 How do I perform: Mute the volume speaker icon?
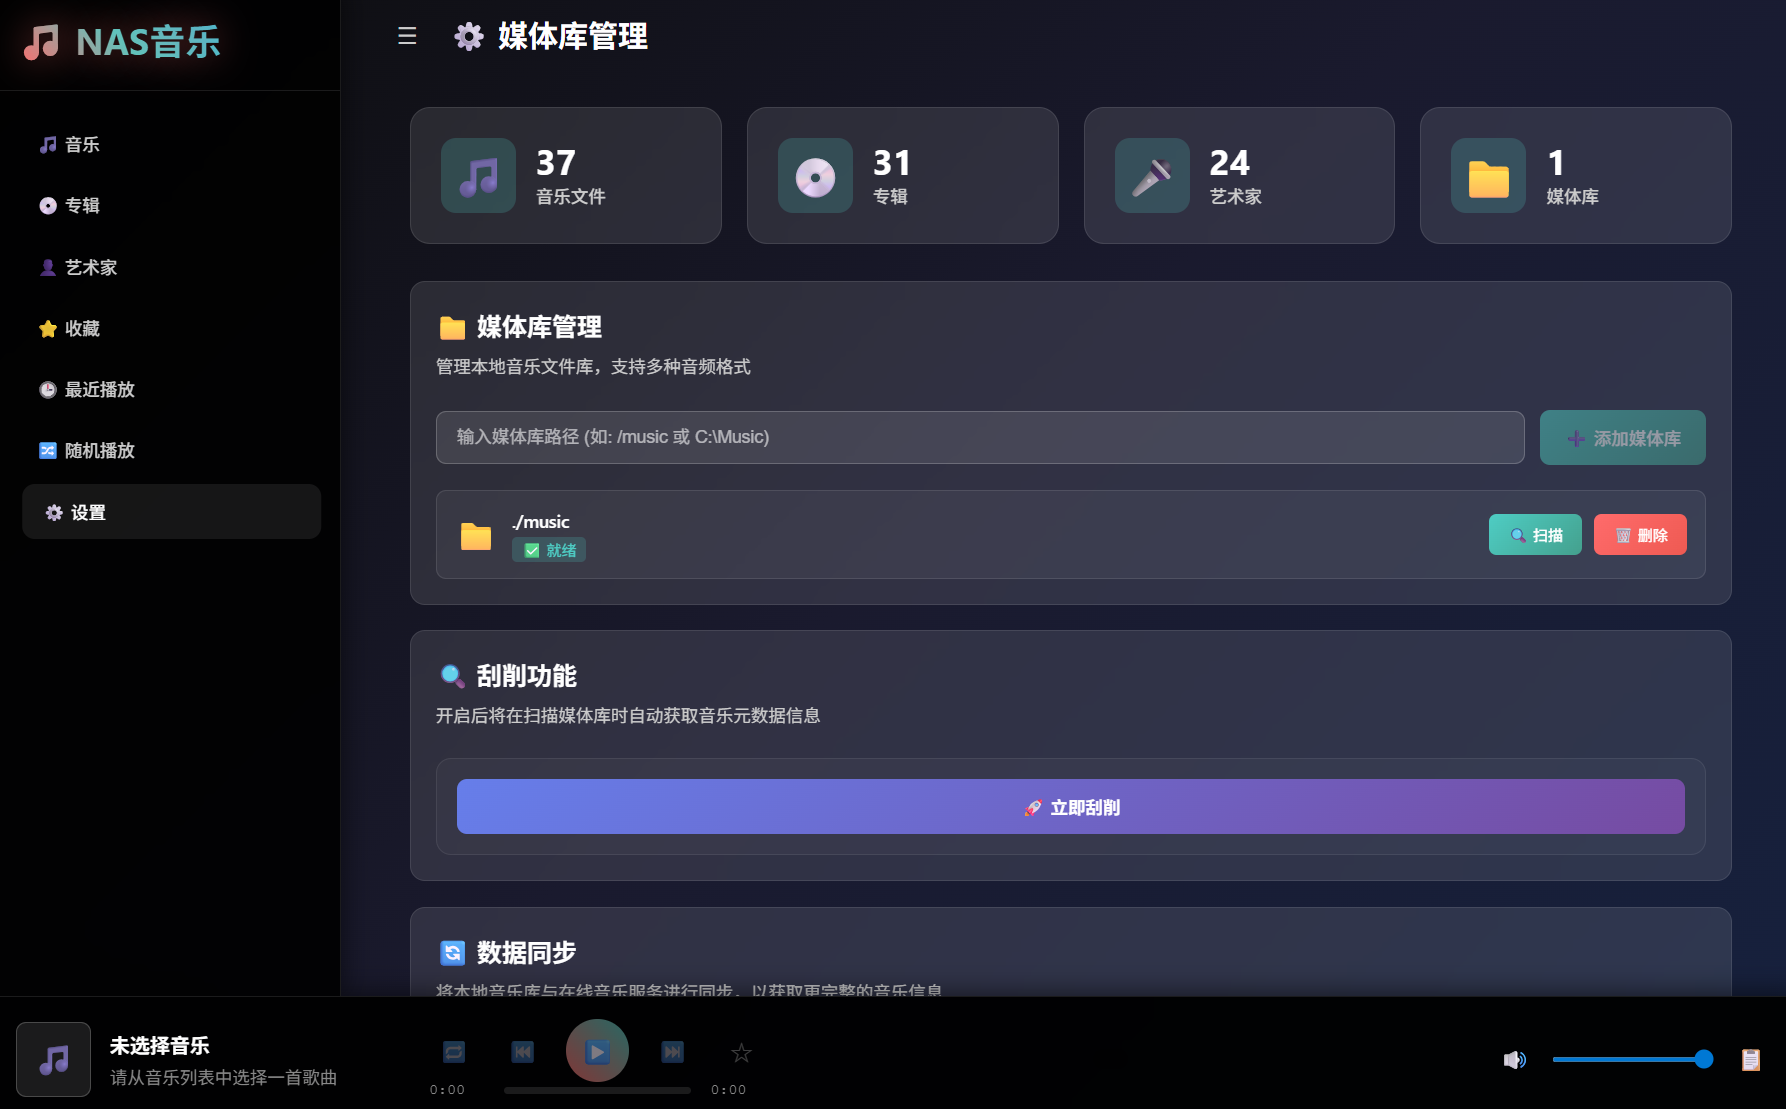1514,1059
